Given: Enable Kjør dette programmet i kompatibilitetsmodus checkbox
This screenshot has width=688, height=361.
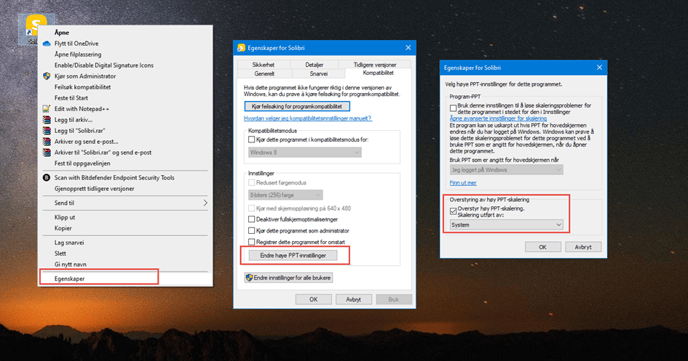Looking at the screenshot, I should (x=251, y=139).
